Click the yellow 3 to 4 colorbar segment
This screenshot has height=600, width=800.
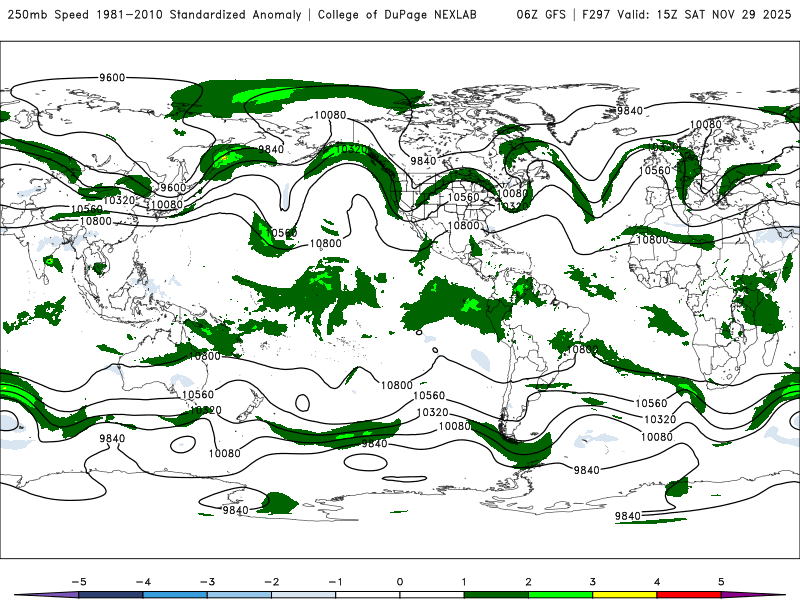[x=624, y=595]
